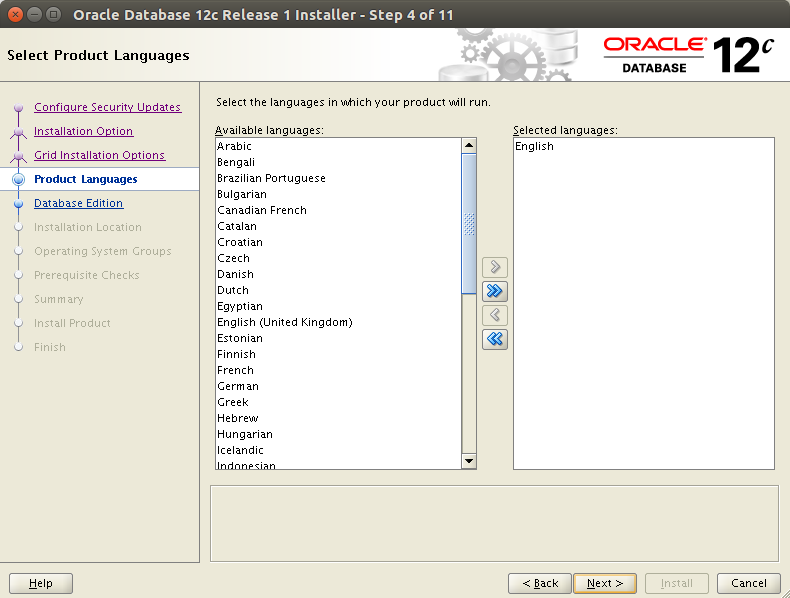The height and width of the screenshot is (598, 790).
Task: Click the add all languages double-arrow button
Action: click(x=494, y=291)
